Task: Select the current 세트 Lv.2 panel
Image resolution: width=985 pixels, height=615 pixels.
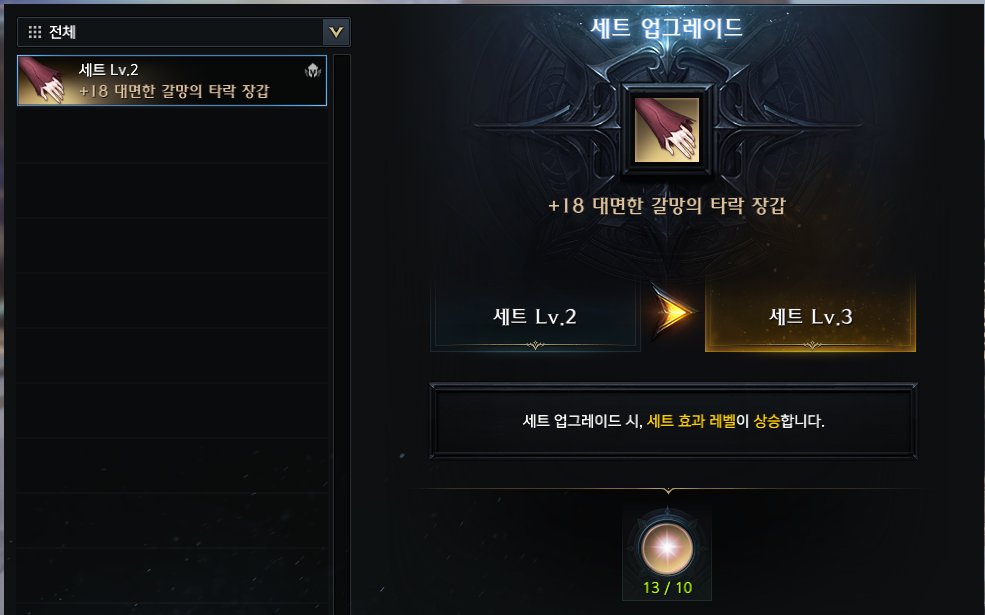Action: pyautogui.click(x=535, y=315)
